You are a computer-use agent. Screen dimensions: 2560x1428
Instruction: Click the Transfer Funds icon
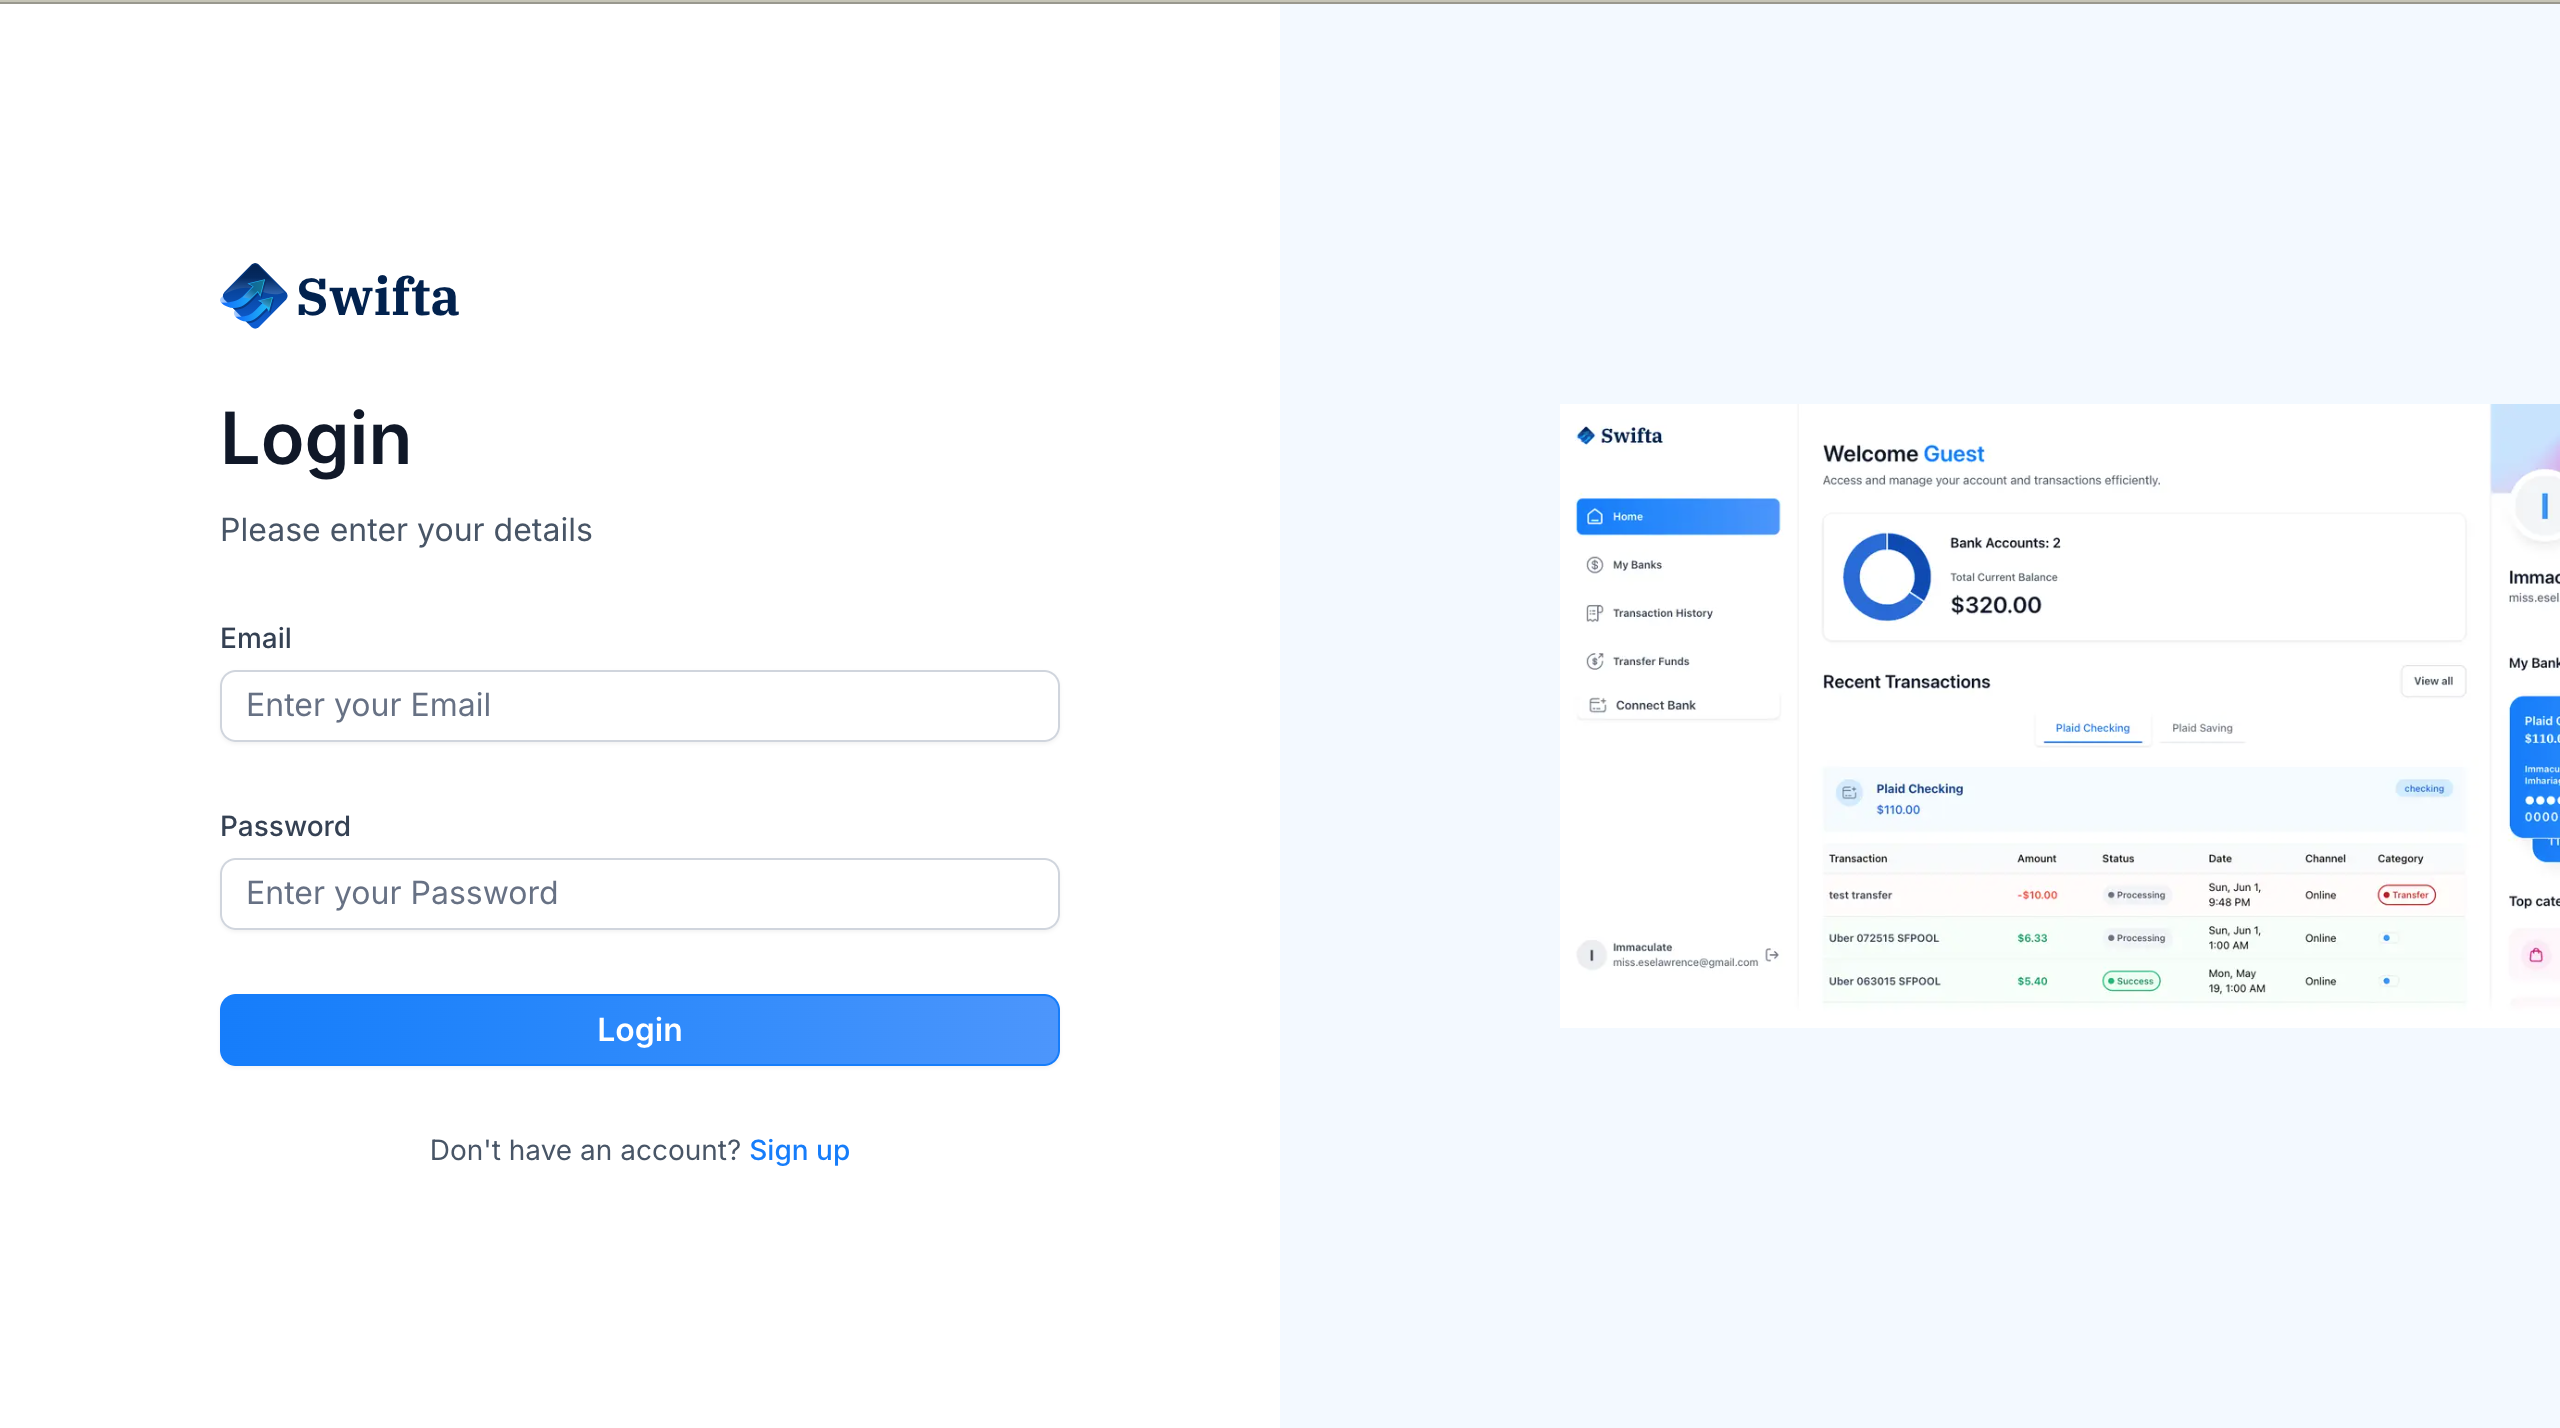coord(1595,661)
